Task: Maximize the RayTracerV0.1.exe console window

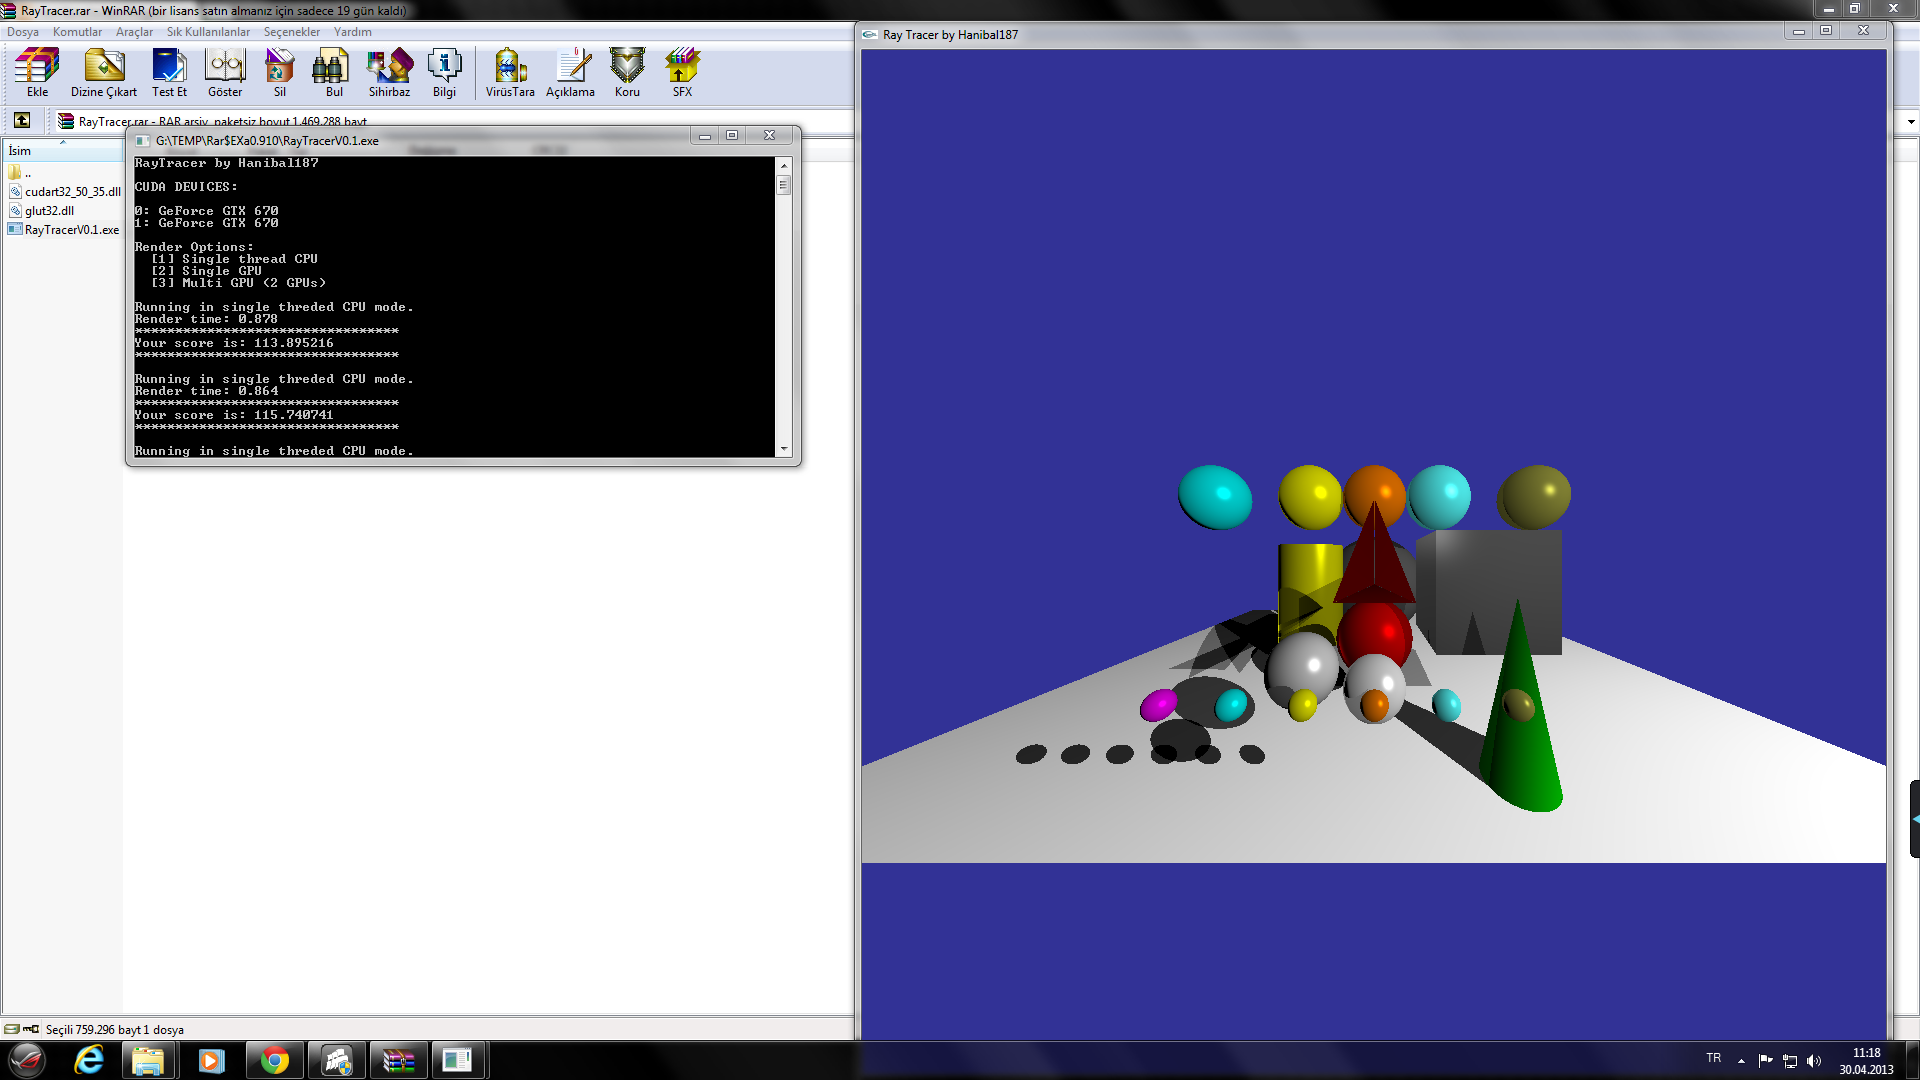Action: (x=732, y=136)
